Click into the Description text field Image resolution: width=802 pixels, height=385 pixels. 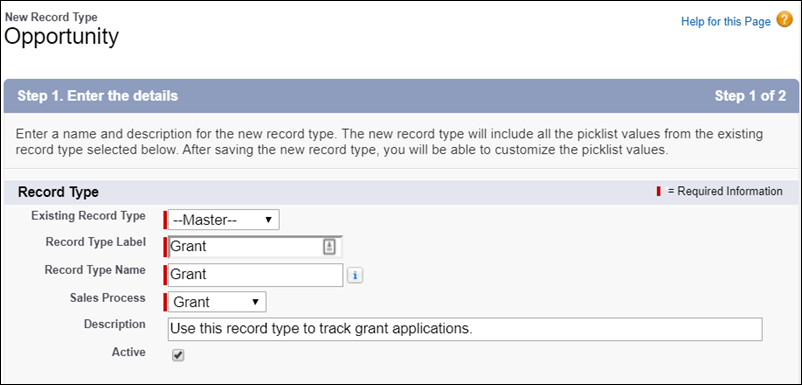pos(465,329)
